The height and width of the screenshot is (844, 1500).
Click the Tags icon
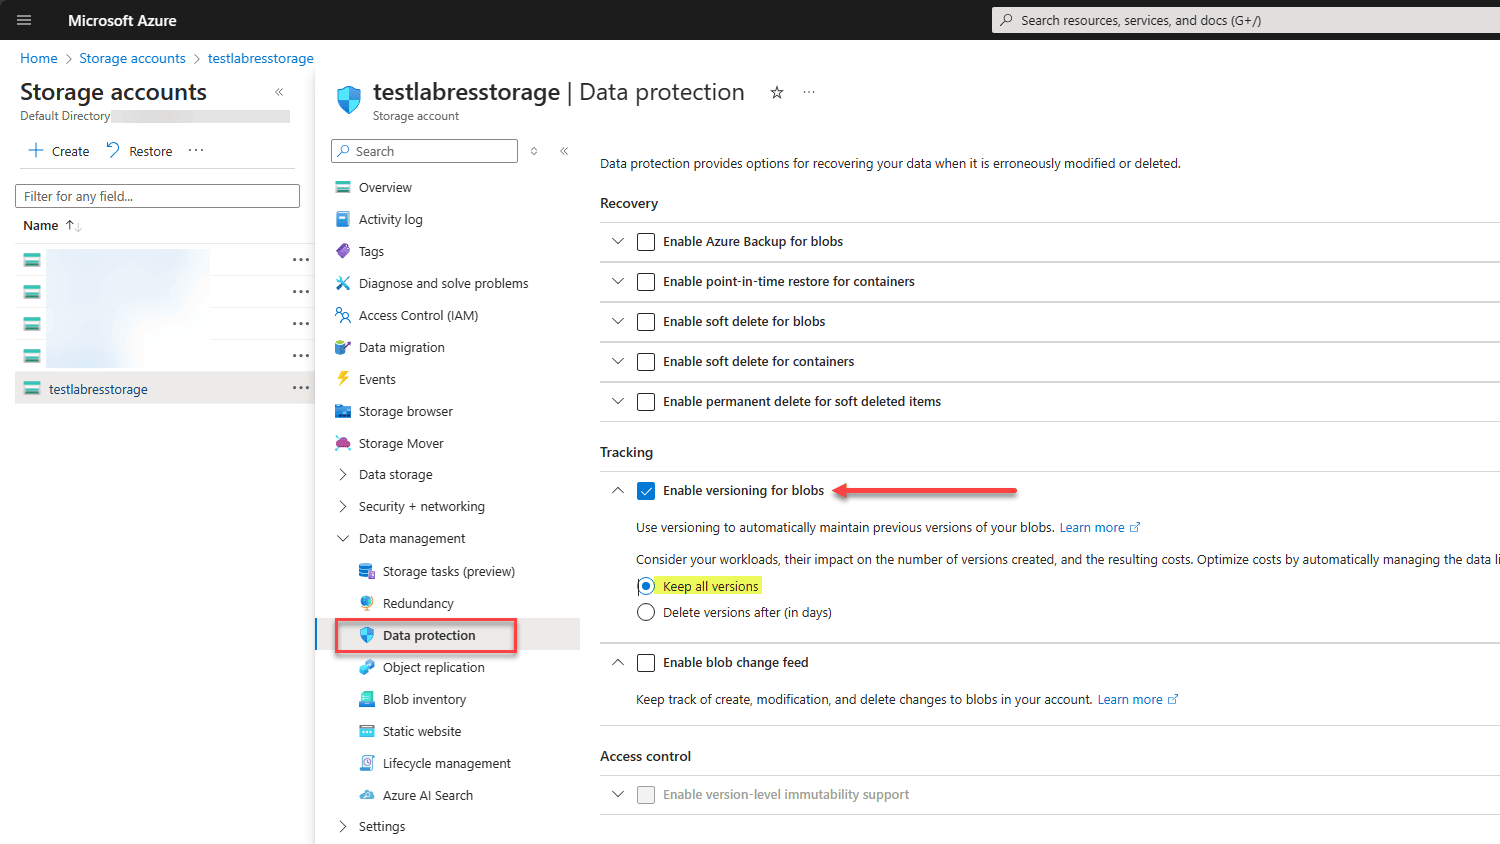pyautogui.click(x=343, y=251)
